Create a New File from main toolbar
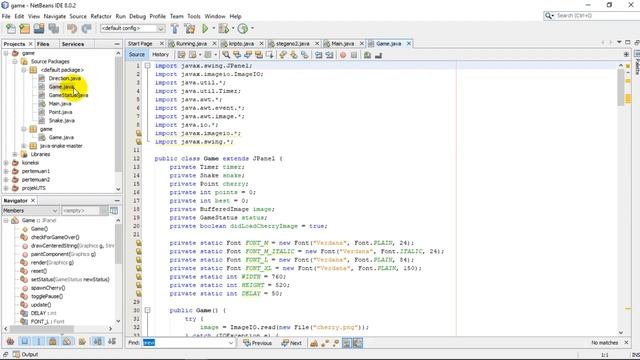640x360 pixels. click(11, 29)
